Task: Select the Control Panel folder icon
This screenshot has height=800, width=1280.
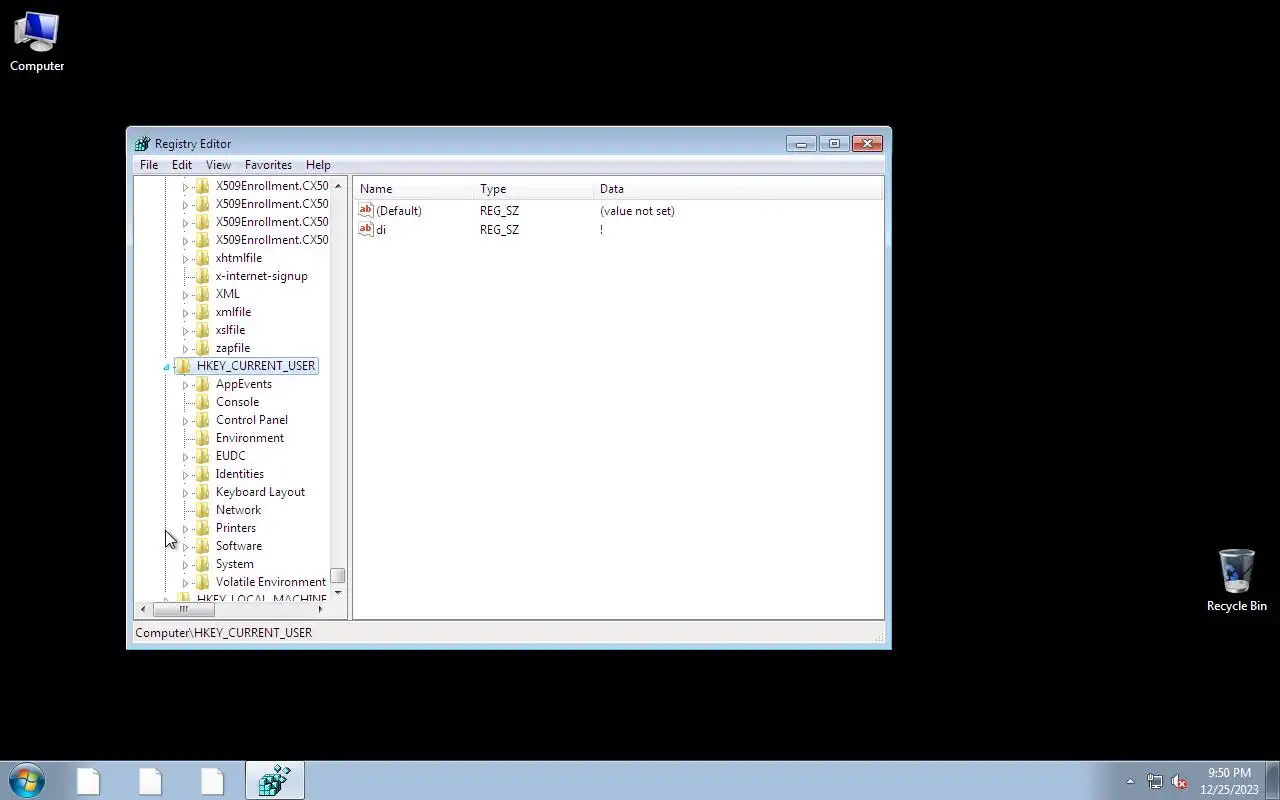Action: tap(203, 420)
